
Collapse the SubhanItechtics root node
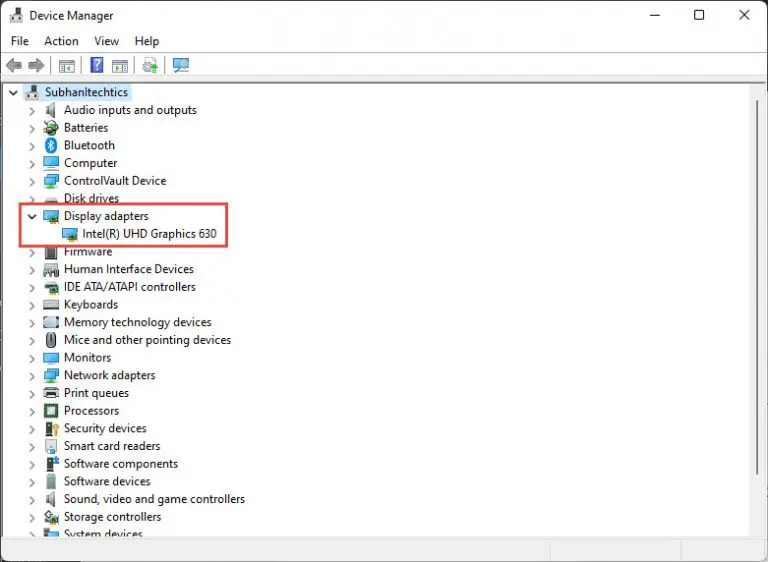tap(13, 92)
